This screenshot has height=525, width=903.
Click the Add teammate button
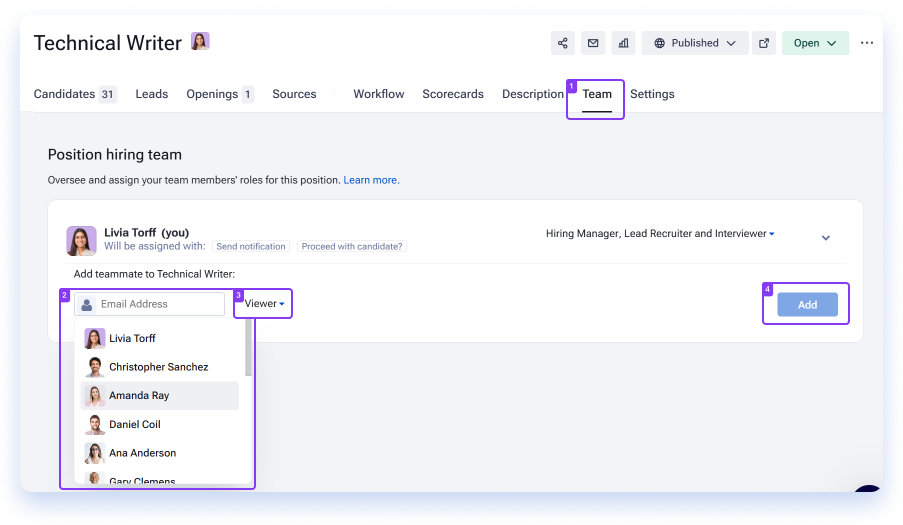point(807,305)
